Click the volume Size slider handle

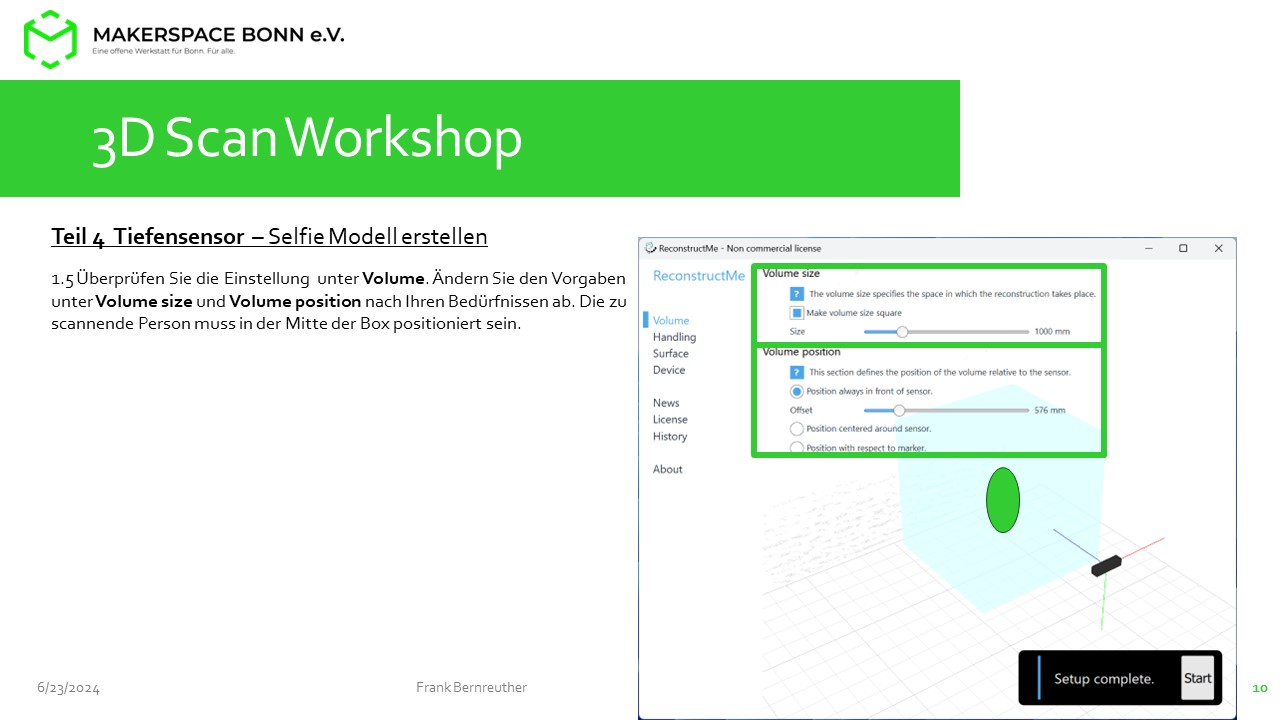pos(901,331)
